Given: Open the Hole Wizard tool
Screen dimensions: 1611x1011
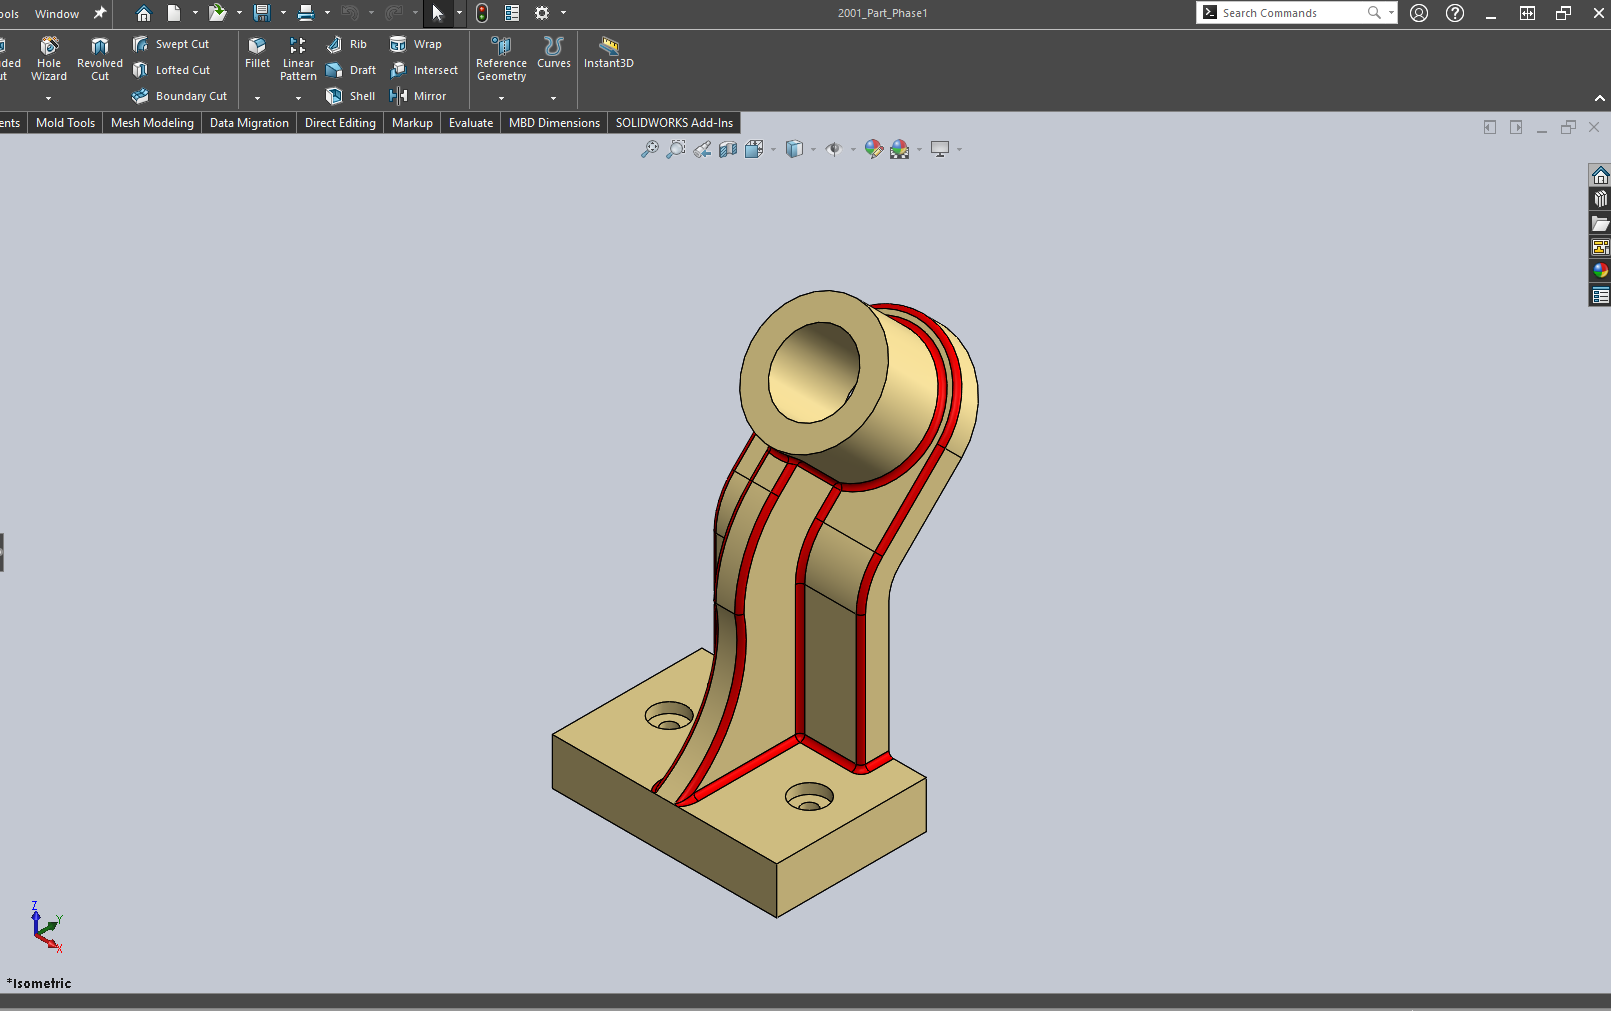Looking at the screenshot, I should 49,58.
